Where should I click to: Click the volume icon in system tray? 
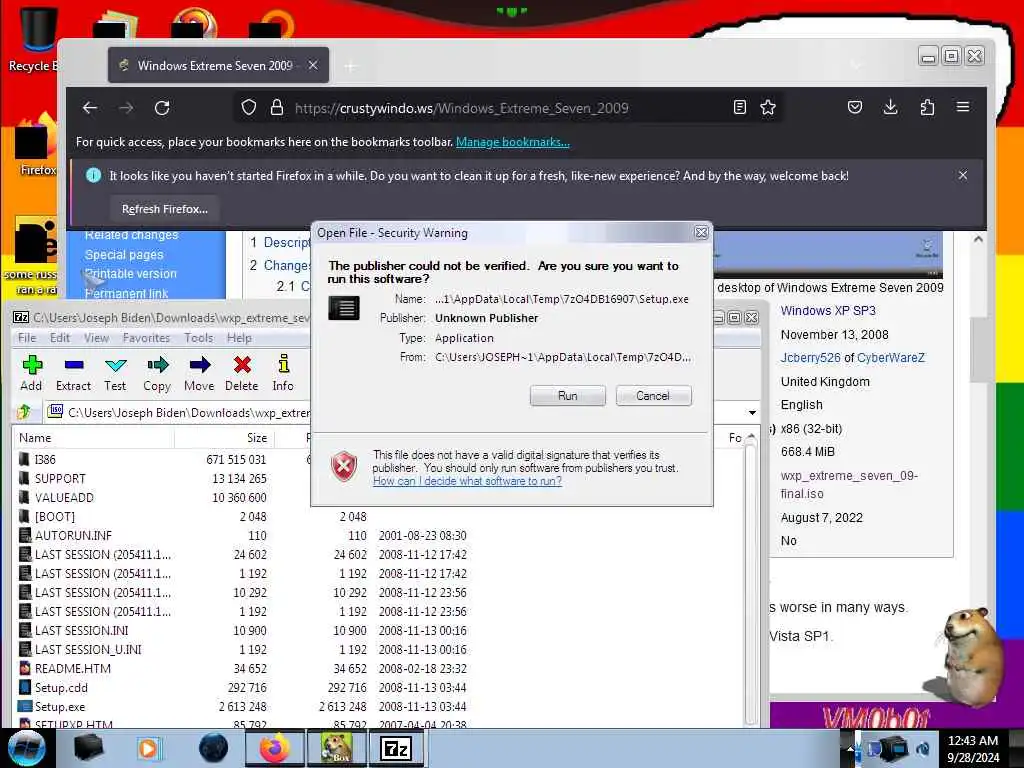[x=923, y=749]
